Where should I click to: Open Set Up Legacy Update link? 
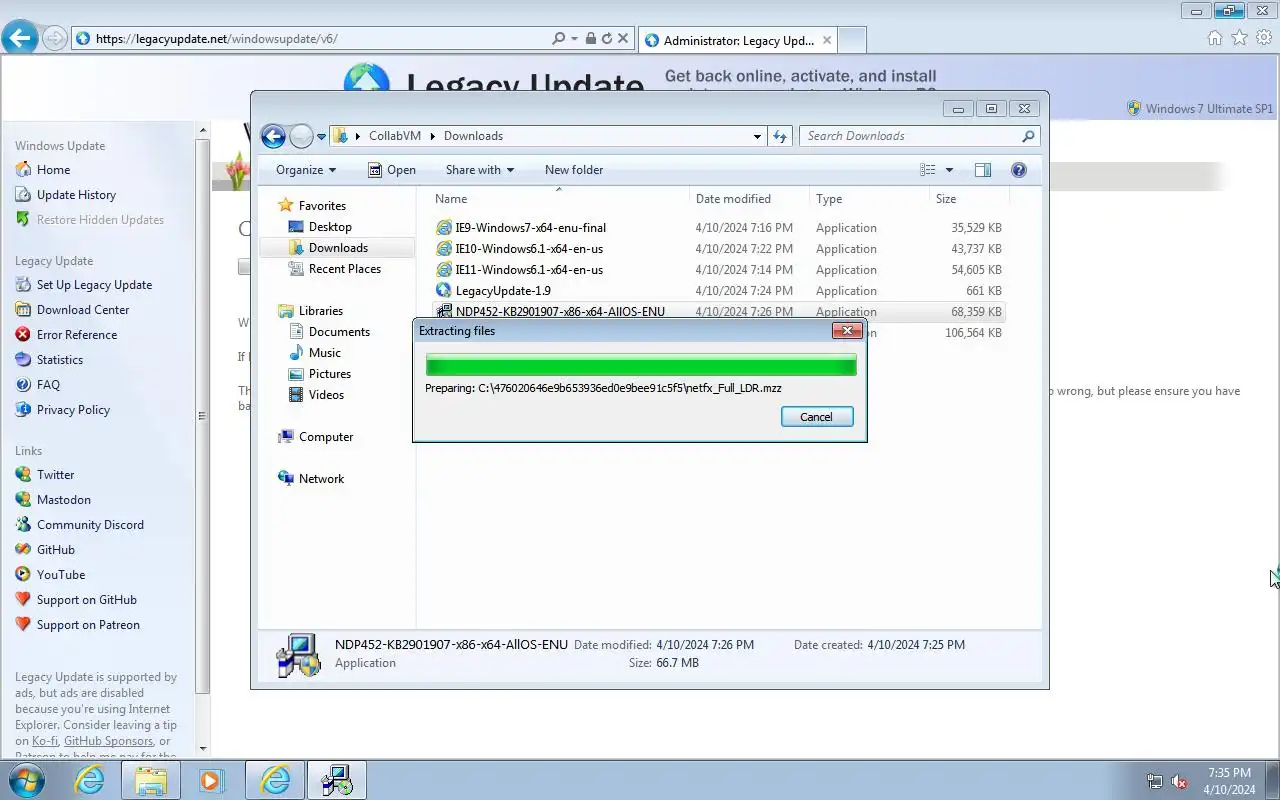point(94,285)
